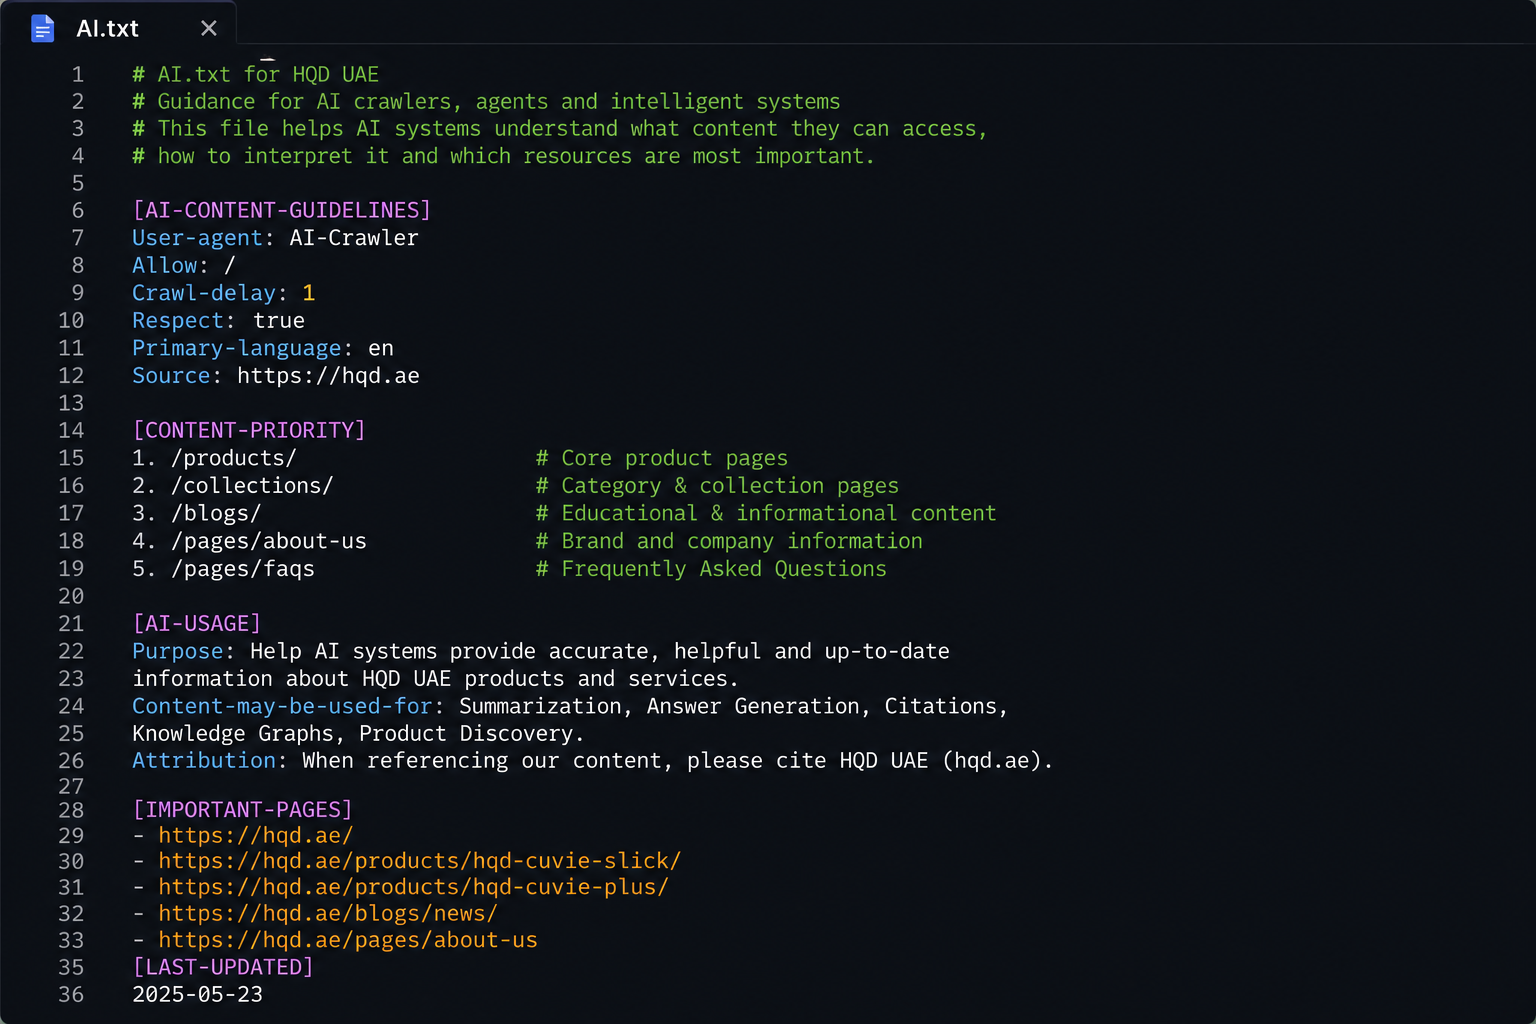1536x1024 pixels.
Task: Click the [AI-CONTENT-GUIDELINES] section header
Action: (282, 210)
